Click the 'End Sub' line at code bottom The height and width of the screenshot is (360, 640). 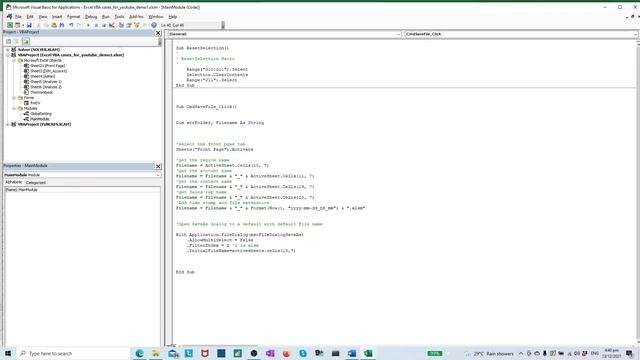(185, 272)
